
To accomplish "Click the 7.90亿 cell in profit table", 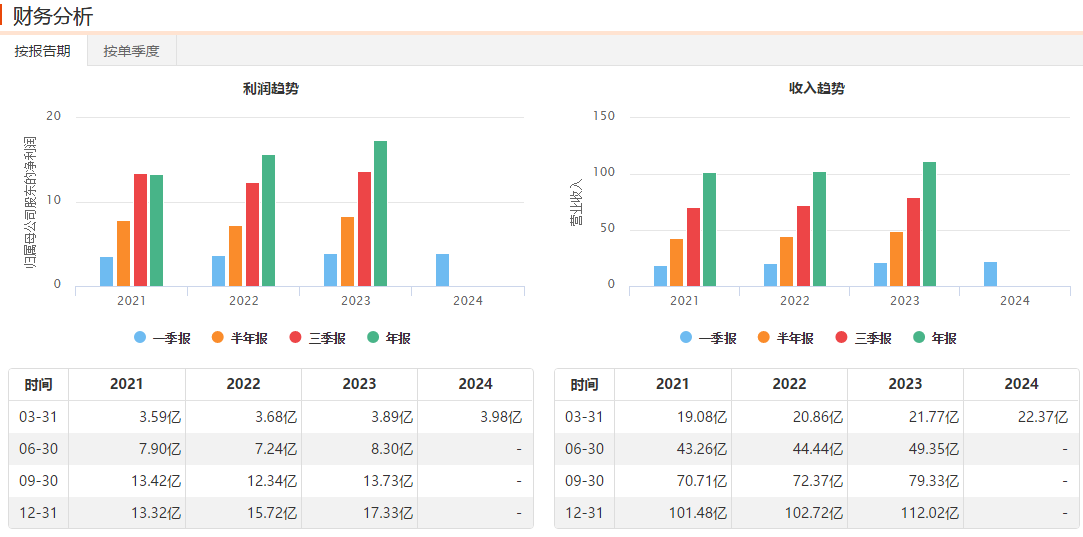I will (x=127, y=449).
